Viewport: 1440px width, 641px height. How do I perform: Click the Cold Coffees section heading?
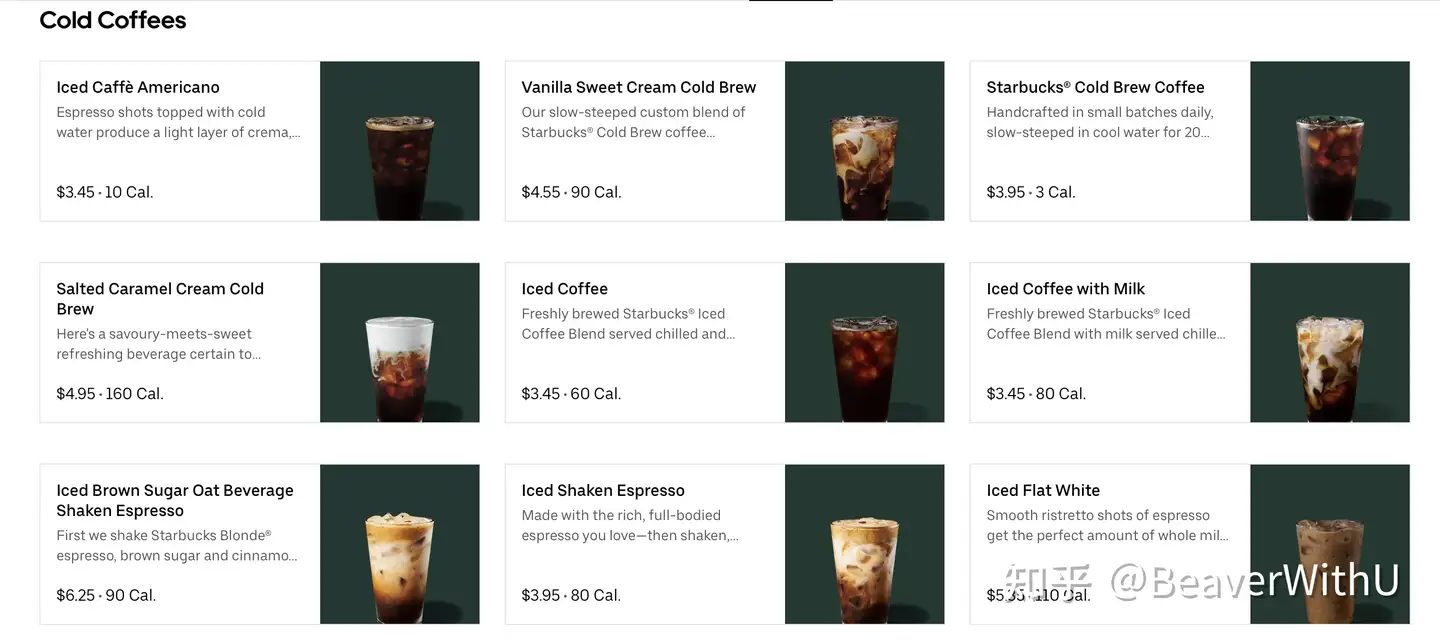[113, 20]
